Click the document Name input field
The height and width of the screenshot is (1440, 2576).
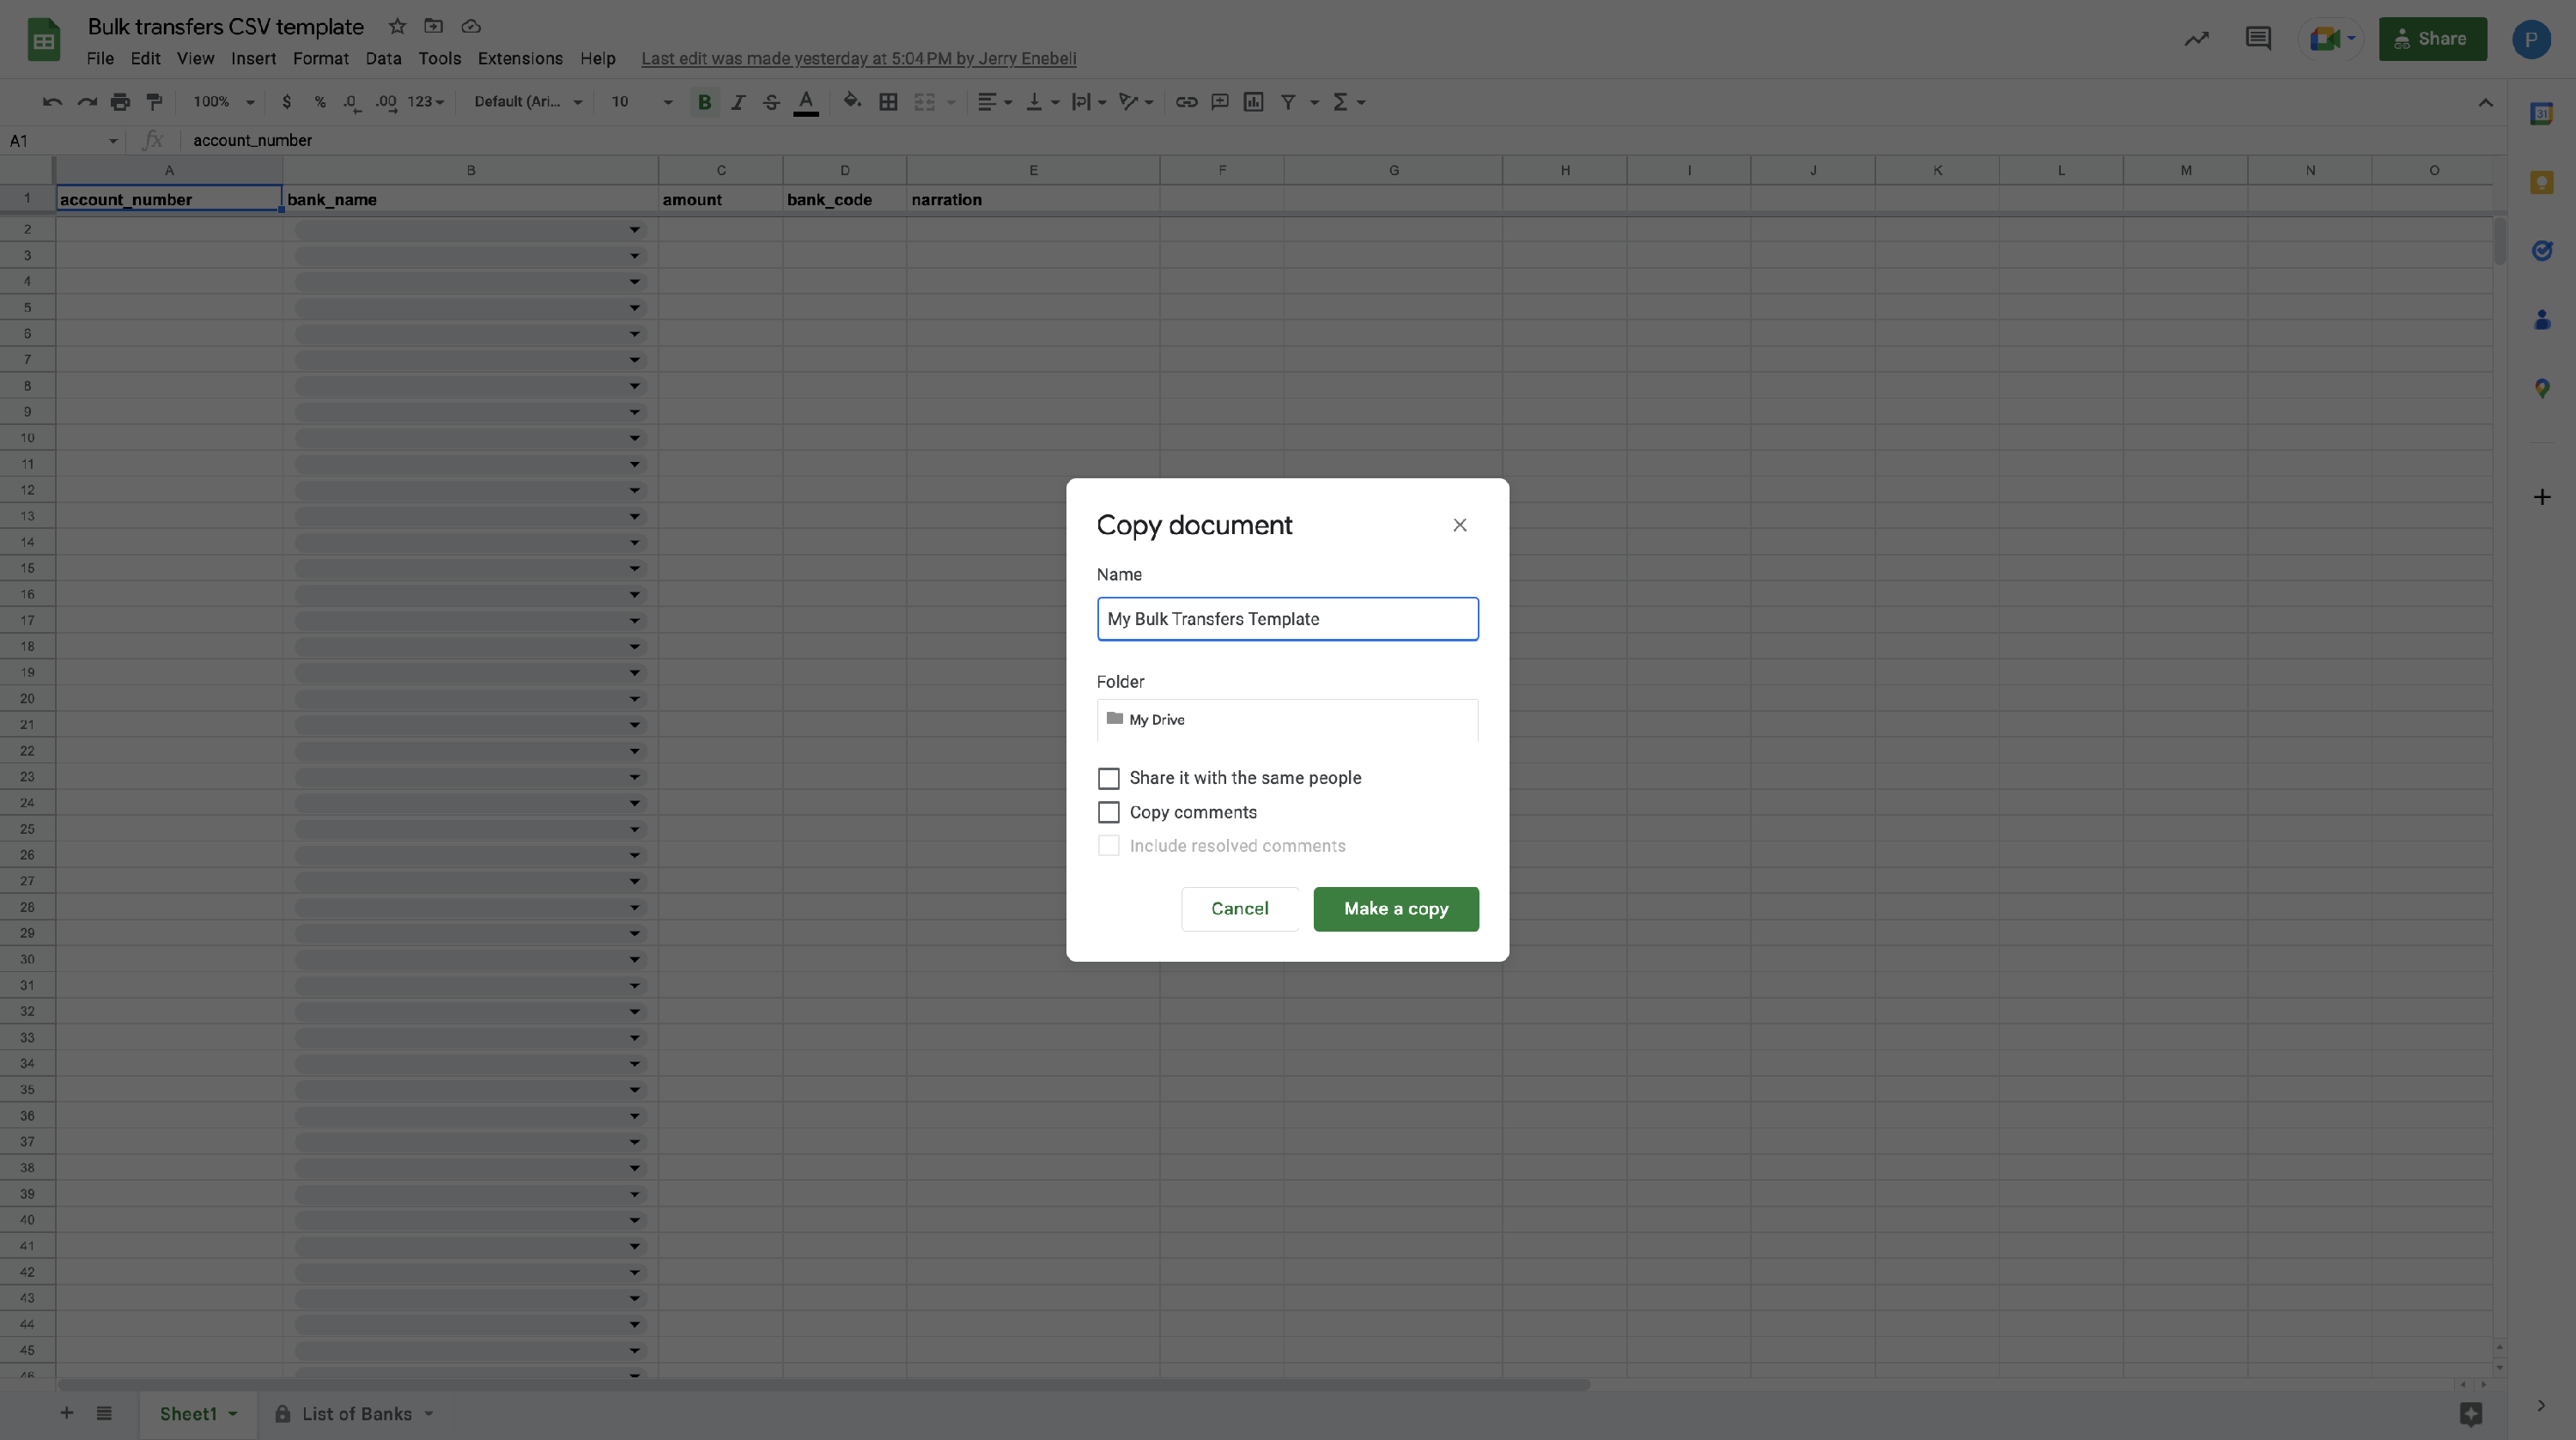[x=1287, y=619]
